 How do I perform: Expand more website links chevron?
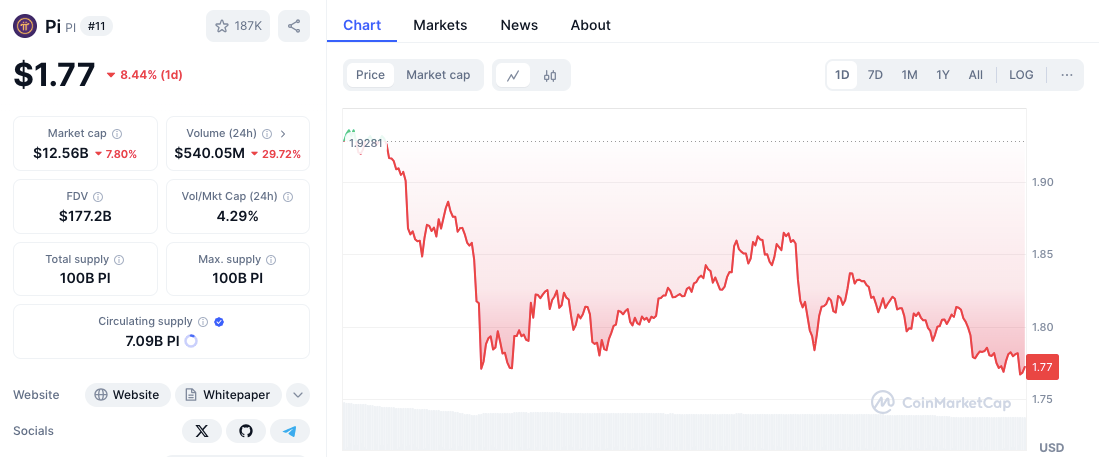[298, 395]
